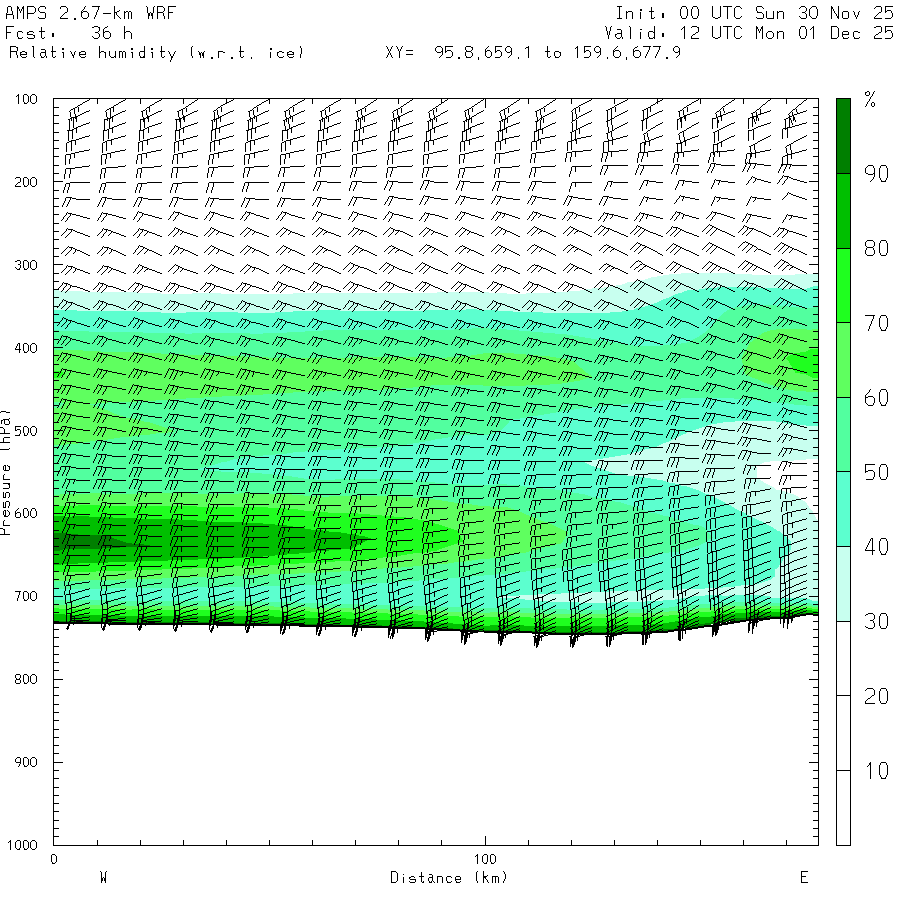
Task: Click the XY coordinates text '95.8,659.1 to 159.6,677.9'
Action: point(557,53)
